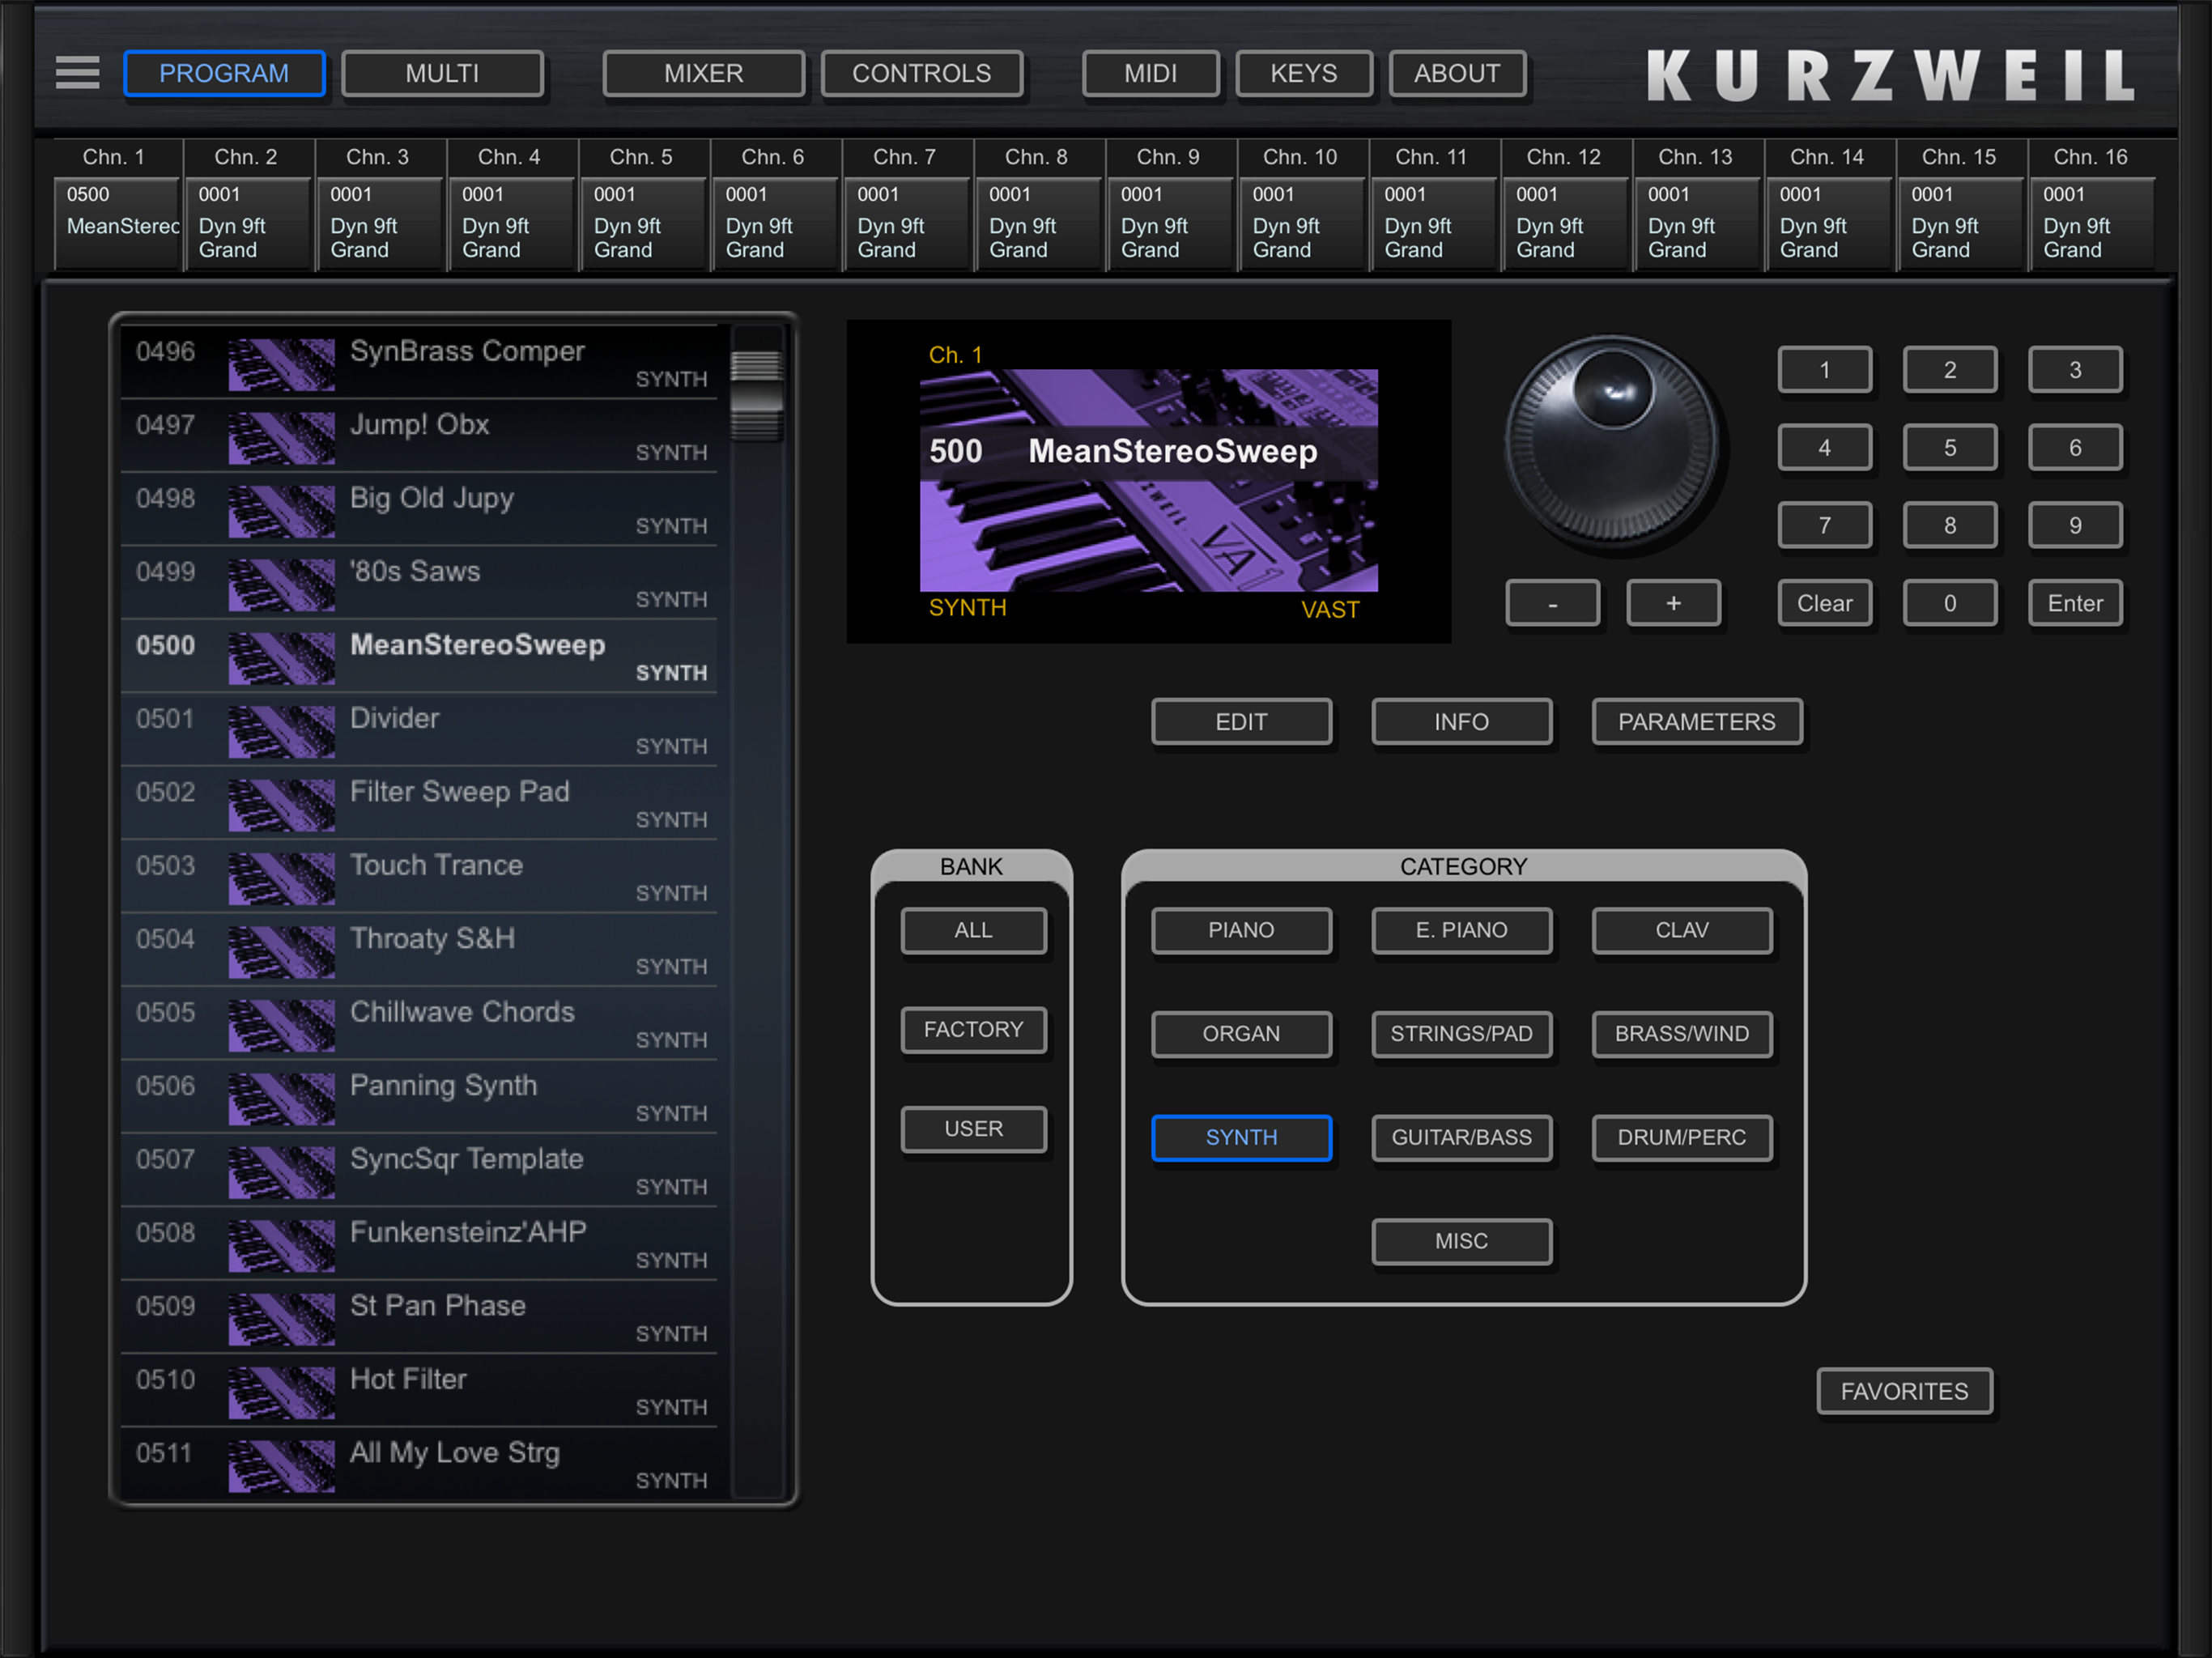This screenshot has height=1658, width=2212.
Task: Select the FACTORY bank
Action: (973, 1029)
